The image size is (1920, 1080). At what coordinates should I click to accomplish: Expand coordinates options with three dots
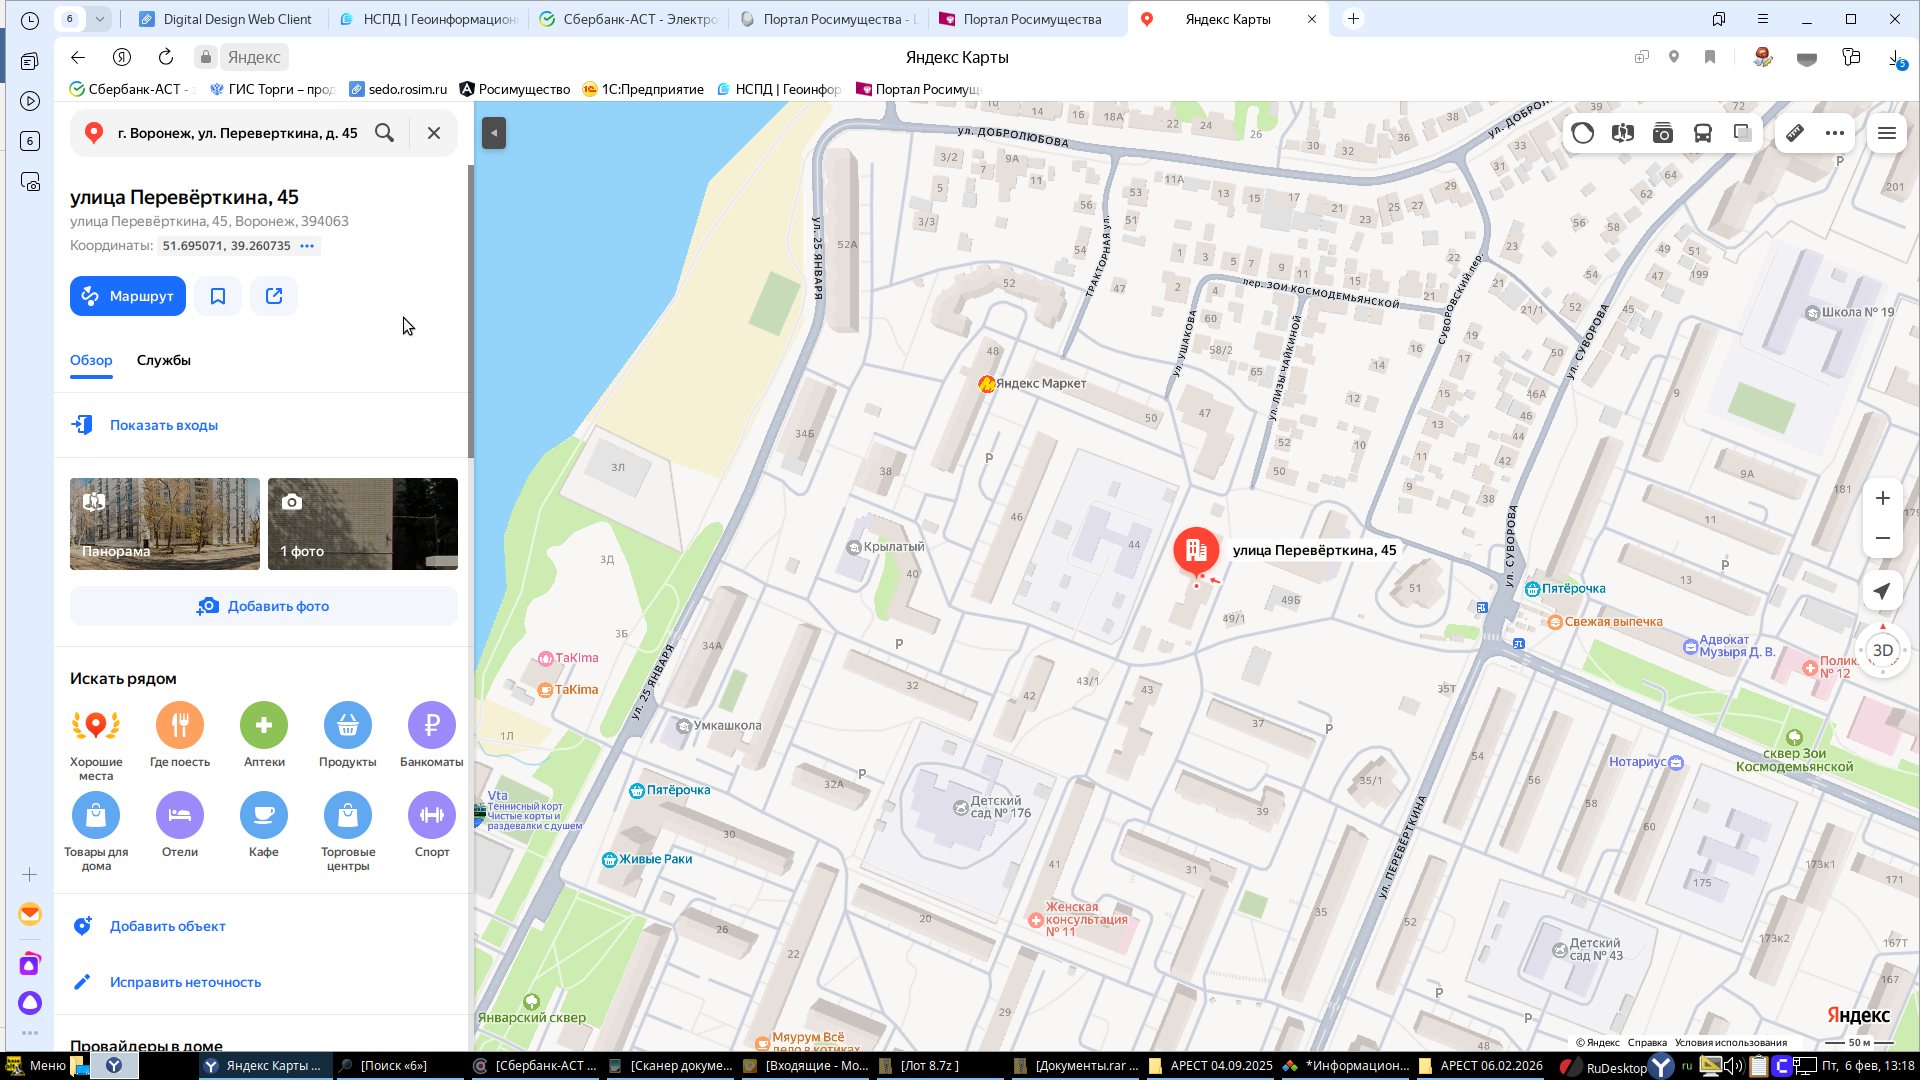coord(307,246)
